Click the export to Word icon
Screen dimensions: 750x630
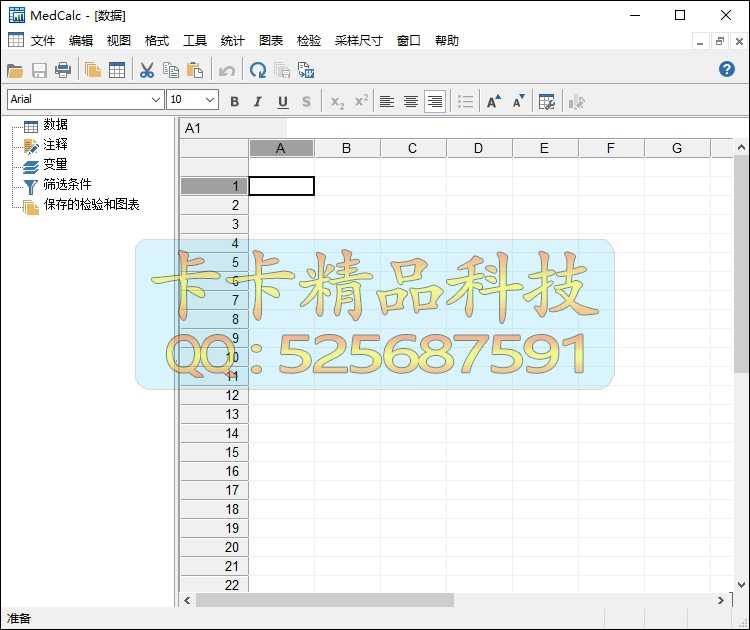(x=306, y=71)
